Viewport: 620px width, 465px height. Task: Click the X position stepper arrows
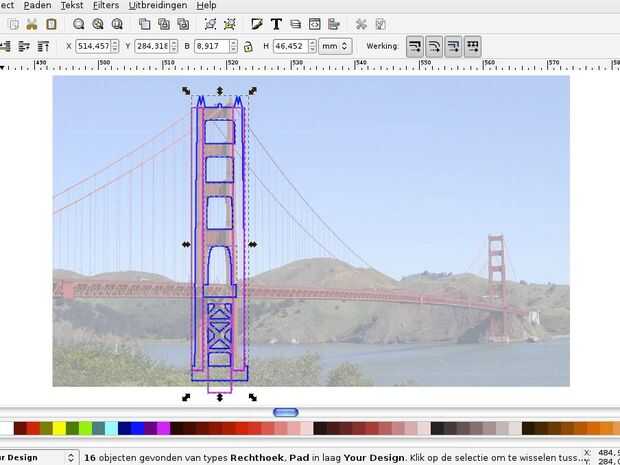click(115, 46)
